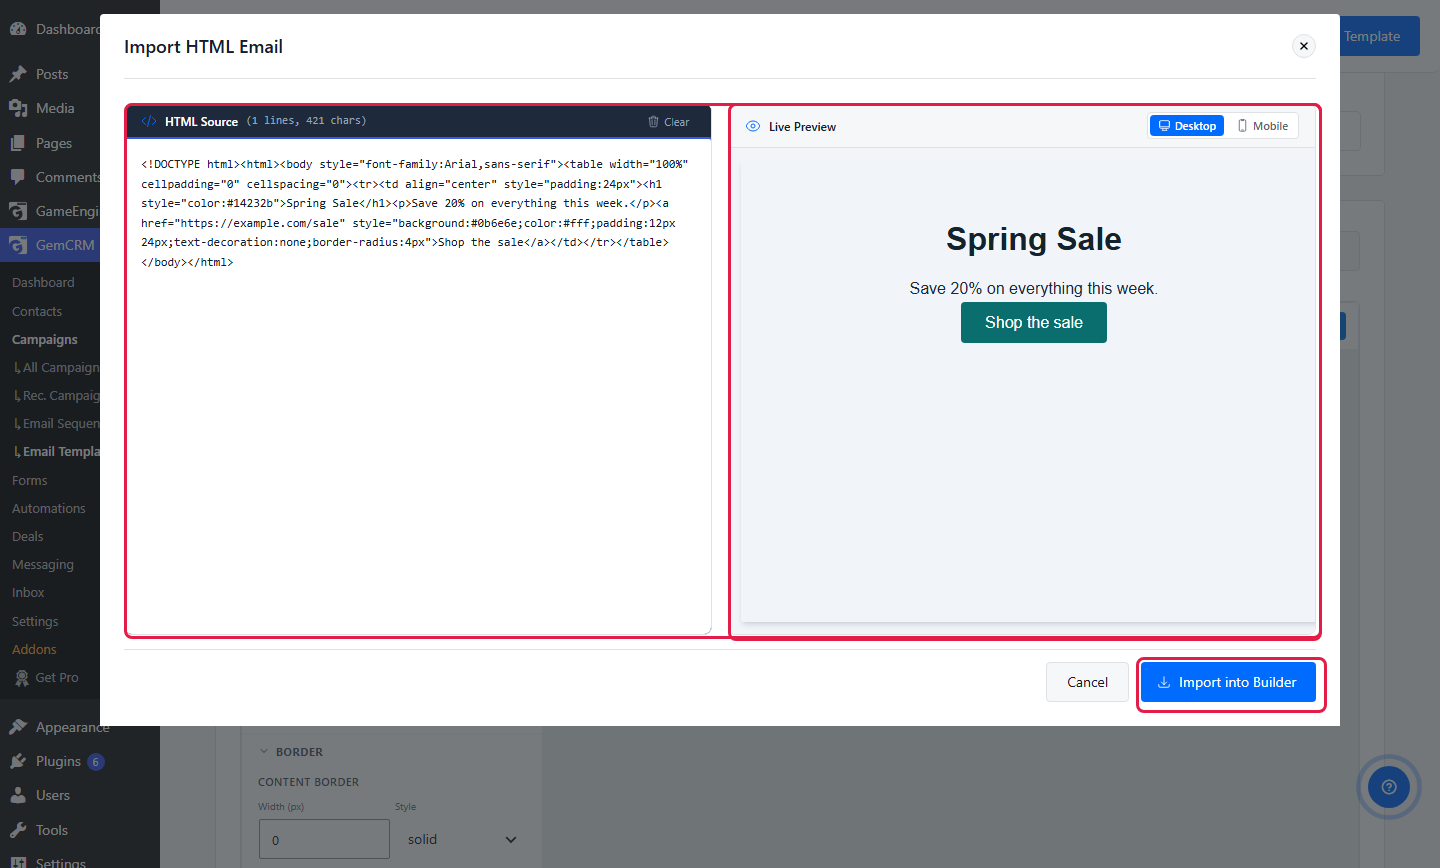Open Users via the person icon

click(18, 795)
